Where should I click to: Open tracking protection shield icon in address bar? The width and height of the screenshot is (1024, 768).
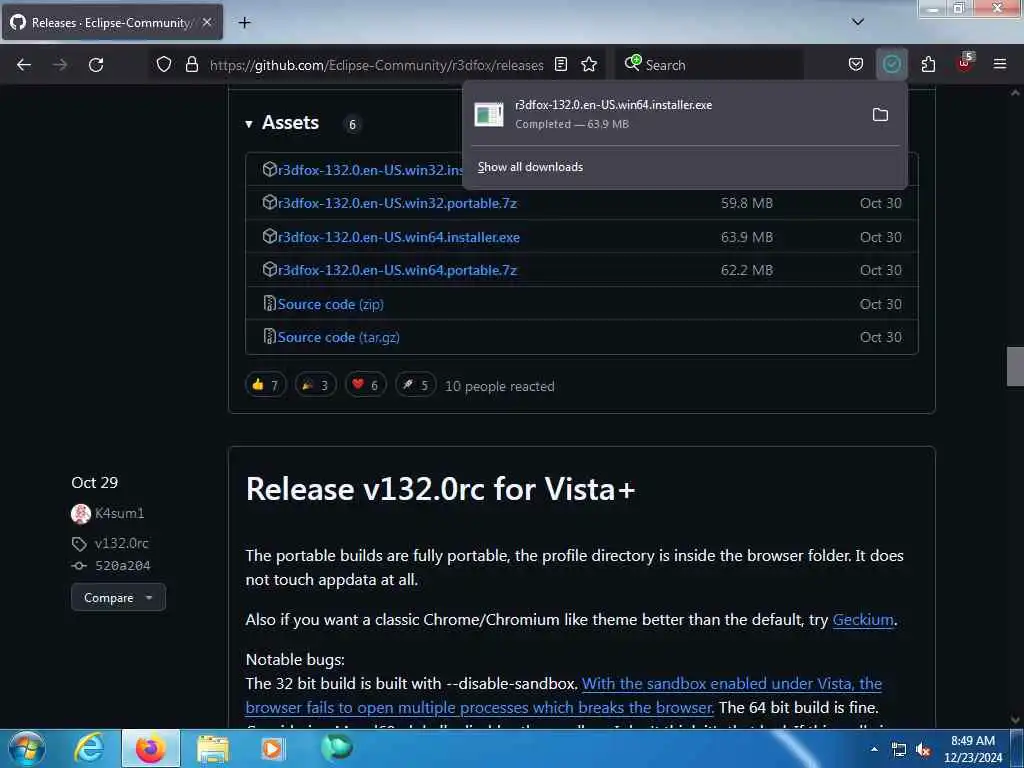tap(164, 64)
